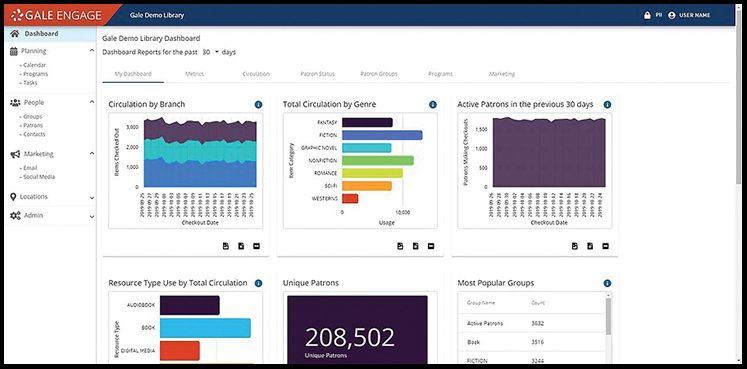Image resolution: width=747 pixels, height=369 pixels.
Task: Click the WESTERNS bar in genre chart
Action: (350, 199)
